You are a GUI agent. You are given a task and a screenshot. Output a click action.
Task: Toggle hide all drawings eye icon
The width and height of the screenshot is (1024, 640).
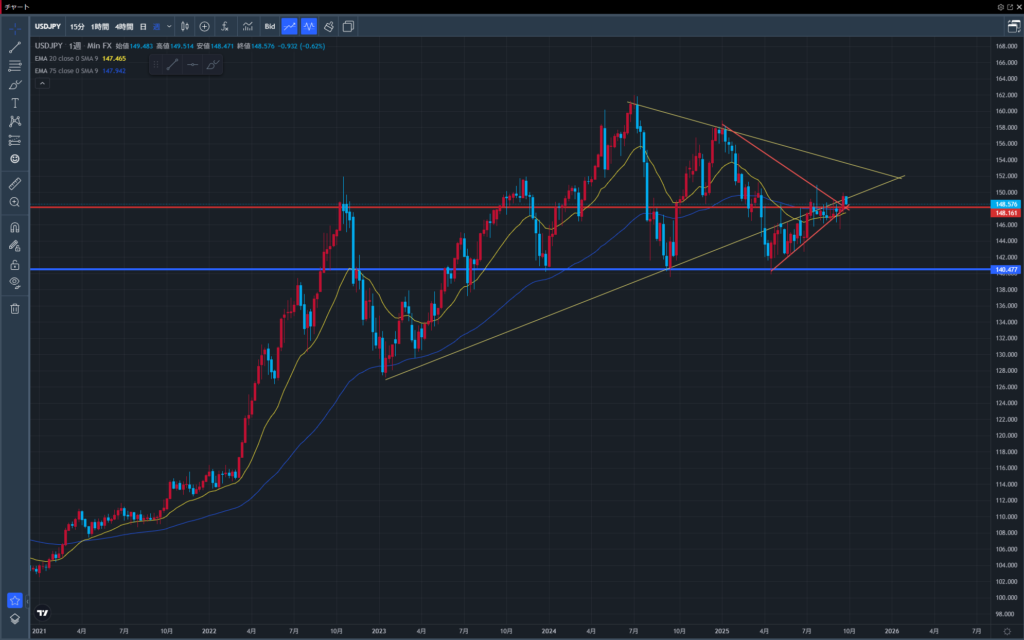click(x=15, y=283)
